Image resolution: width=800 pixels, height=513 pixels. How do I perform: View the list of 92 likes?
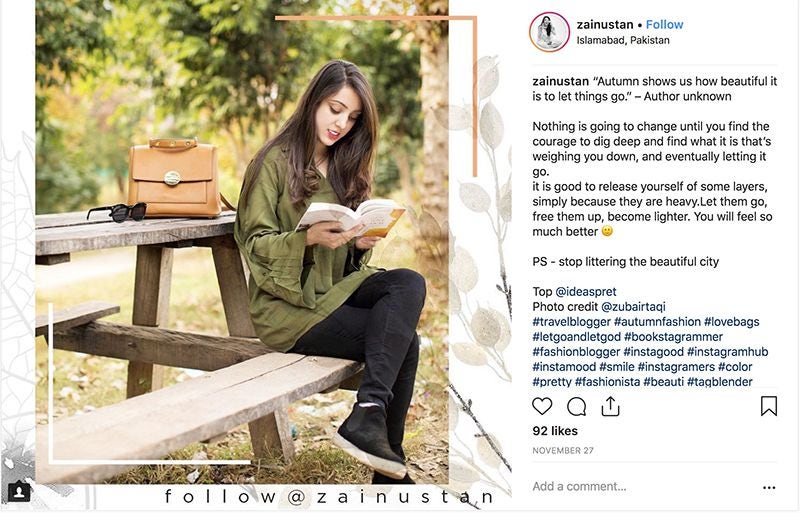[555, 431]
